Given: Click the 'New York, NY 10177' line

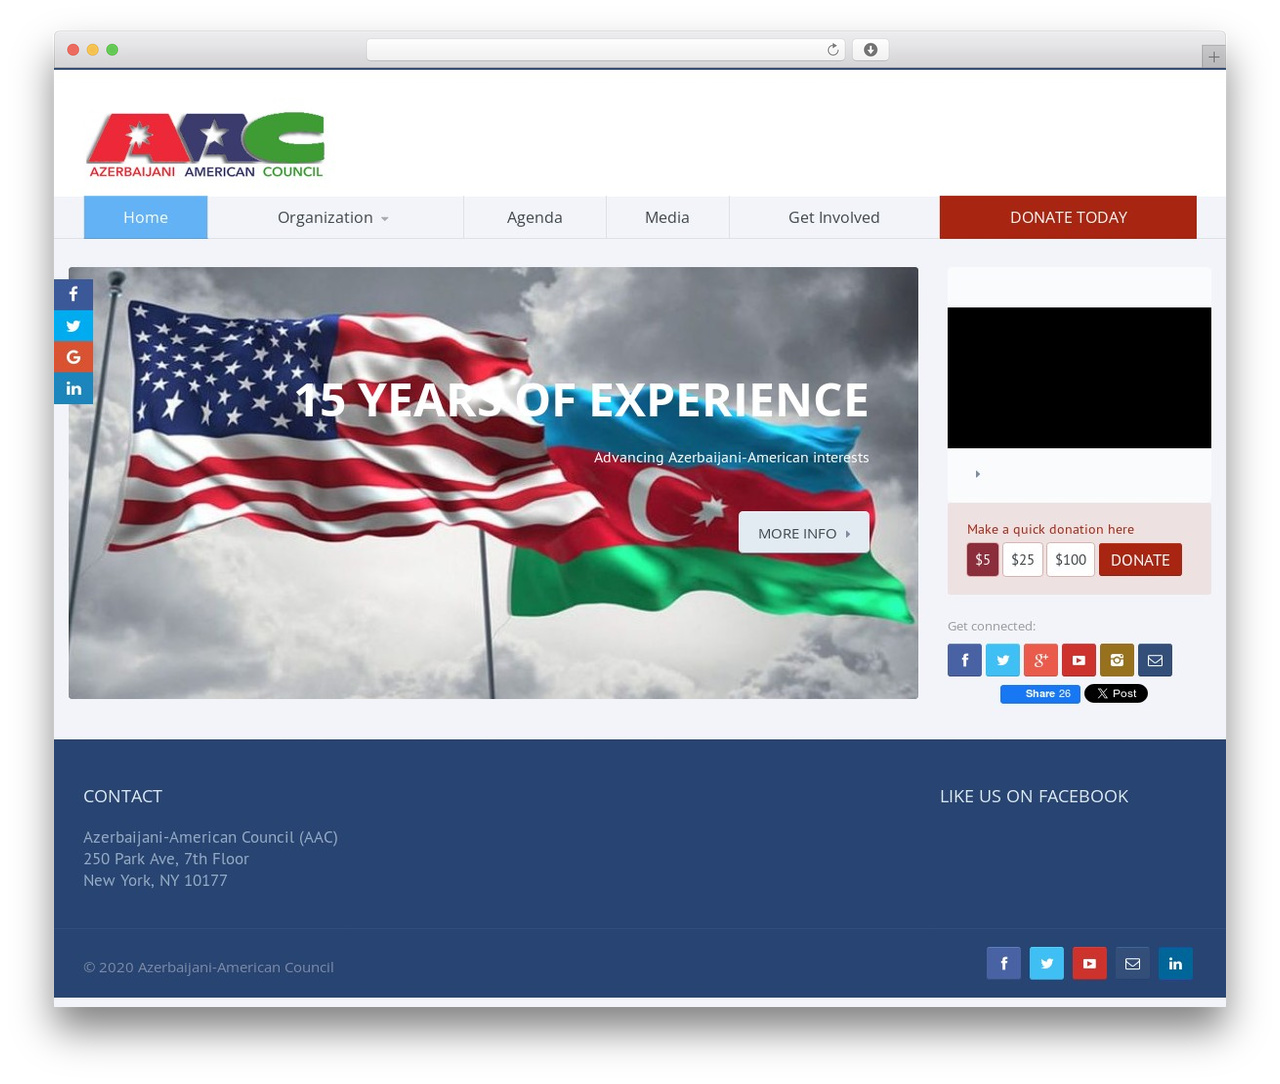Looking at the screenshot, I should (155, 881).
